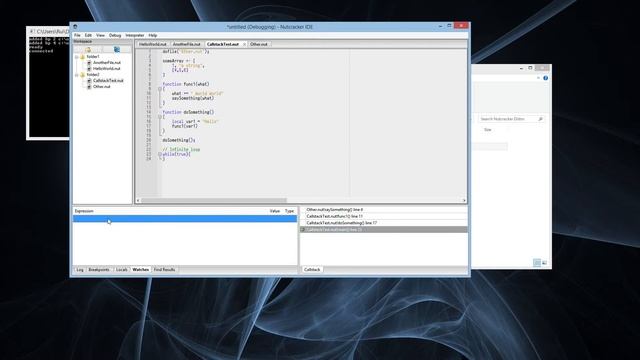Switch to the Locals tab
The width and height of the screenshot is (640, 360).
(x=122, y=270)
